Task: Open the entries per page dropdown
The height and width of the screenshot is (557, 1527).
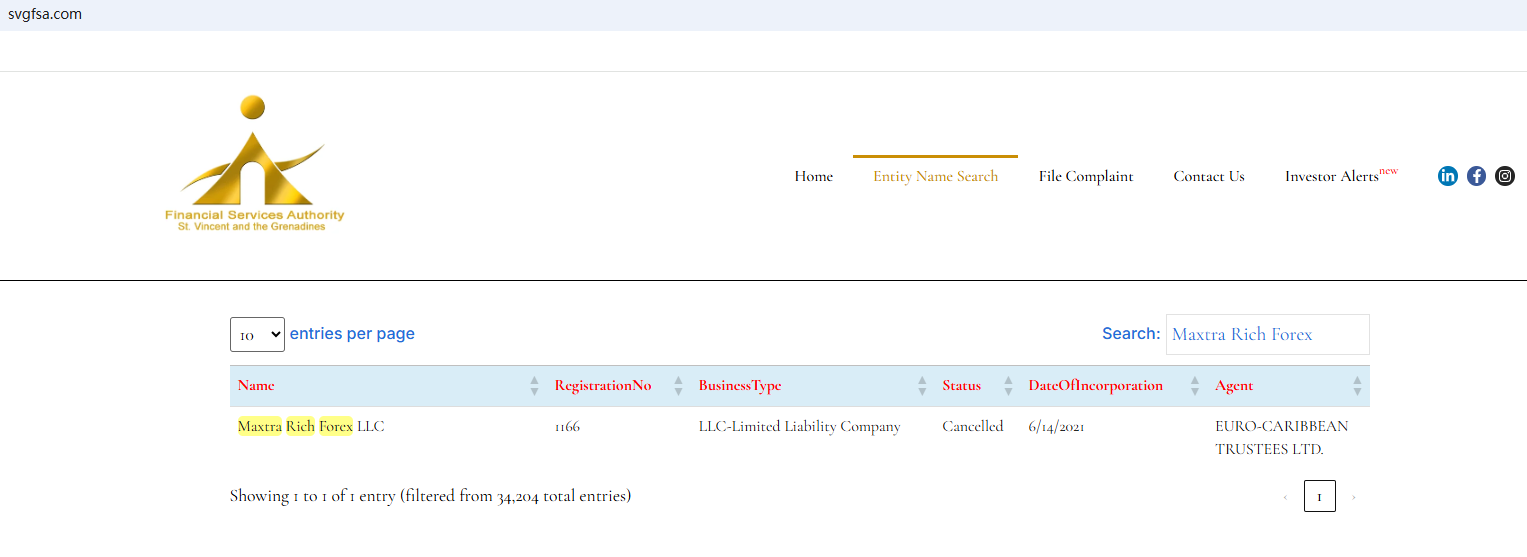Action: coord(257,335)
